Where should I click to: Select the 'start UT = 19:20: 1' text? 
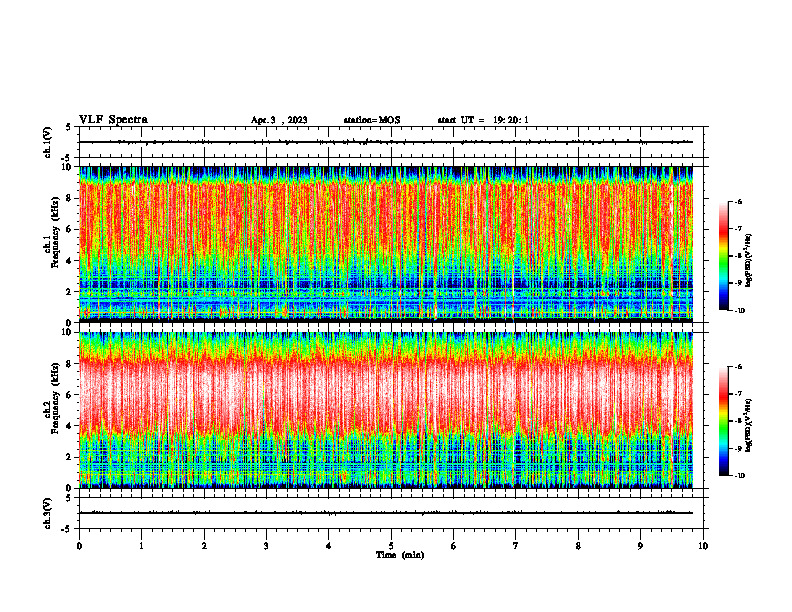(x=483, y=120)
